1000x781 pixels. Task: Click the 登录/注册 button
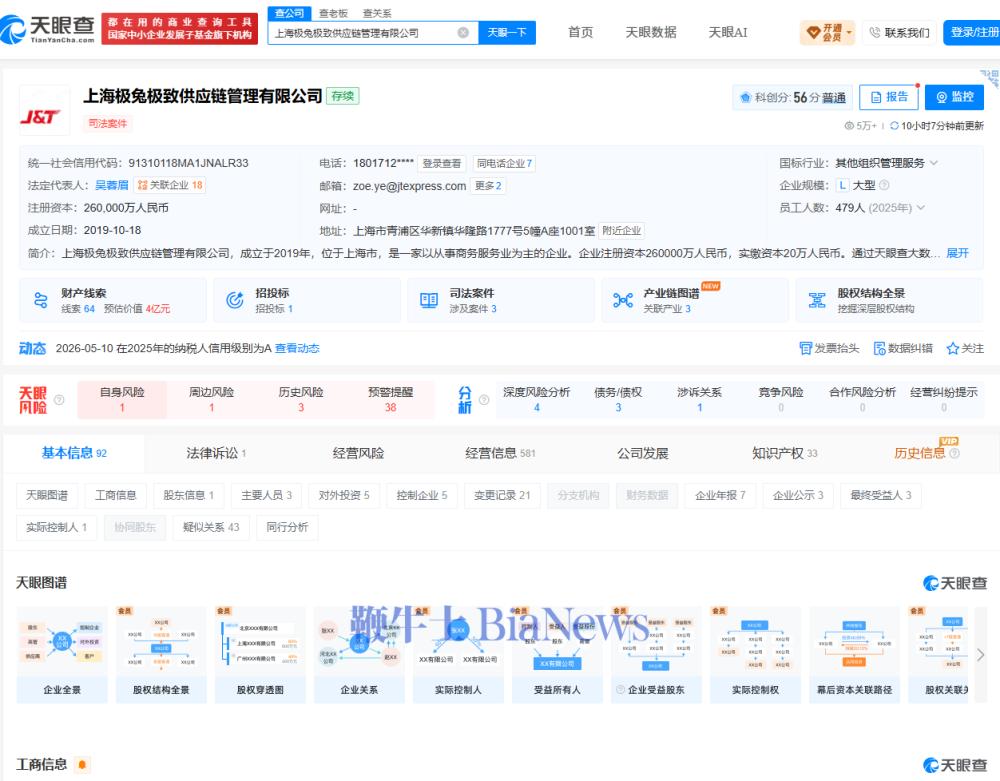pos(973,33)
